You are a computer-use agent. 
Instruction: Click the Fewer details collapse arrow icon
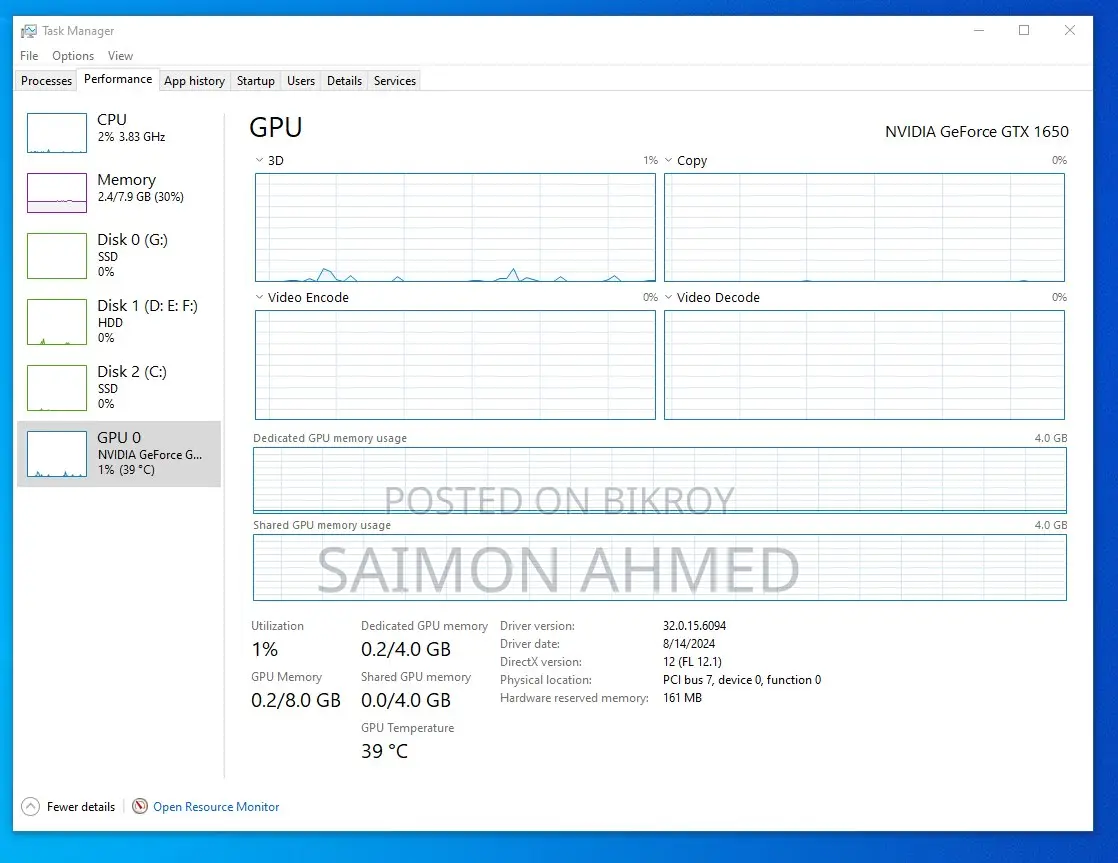coord(31,807)
